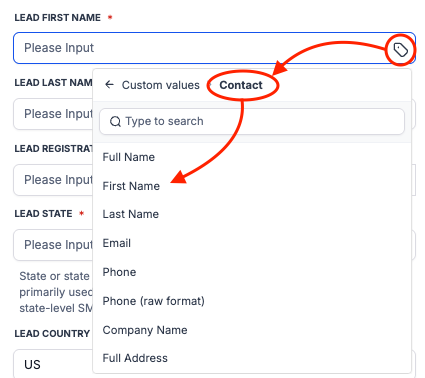This screenshot has width=425, height=378.
Task: Open the Lead Country field showing US
Action: tap(53, 364)
